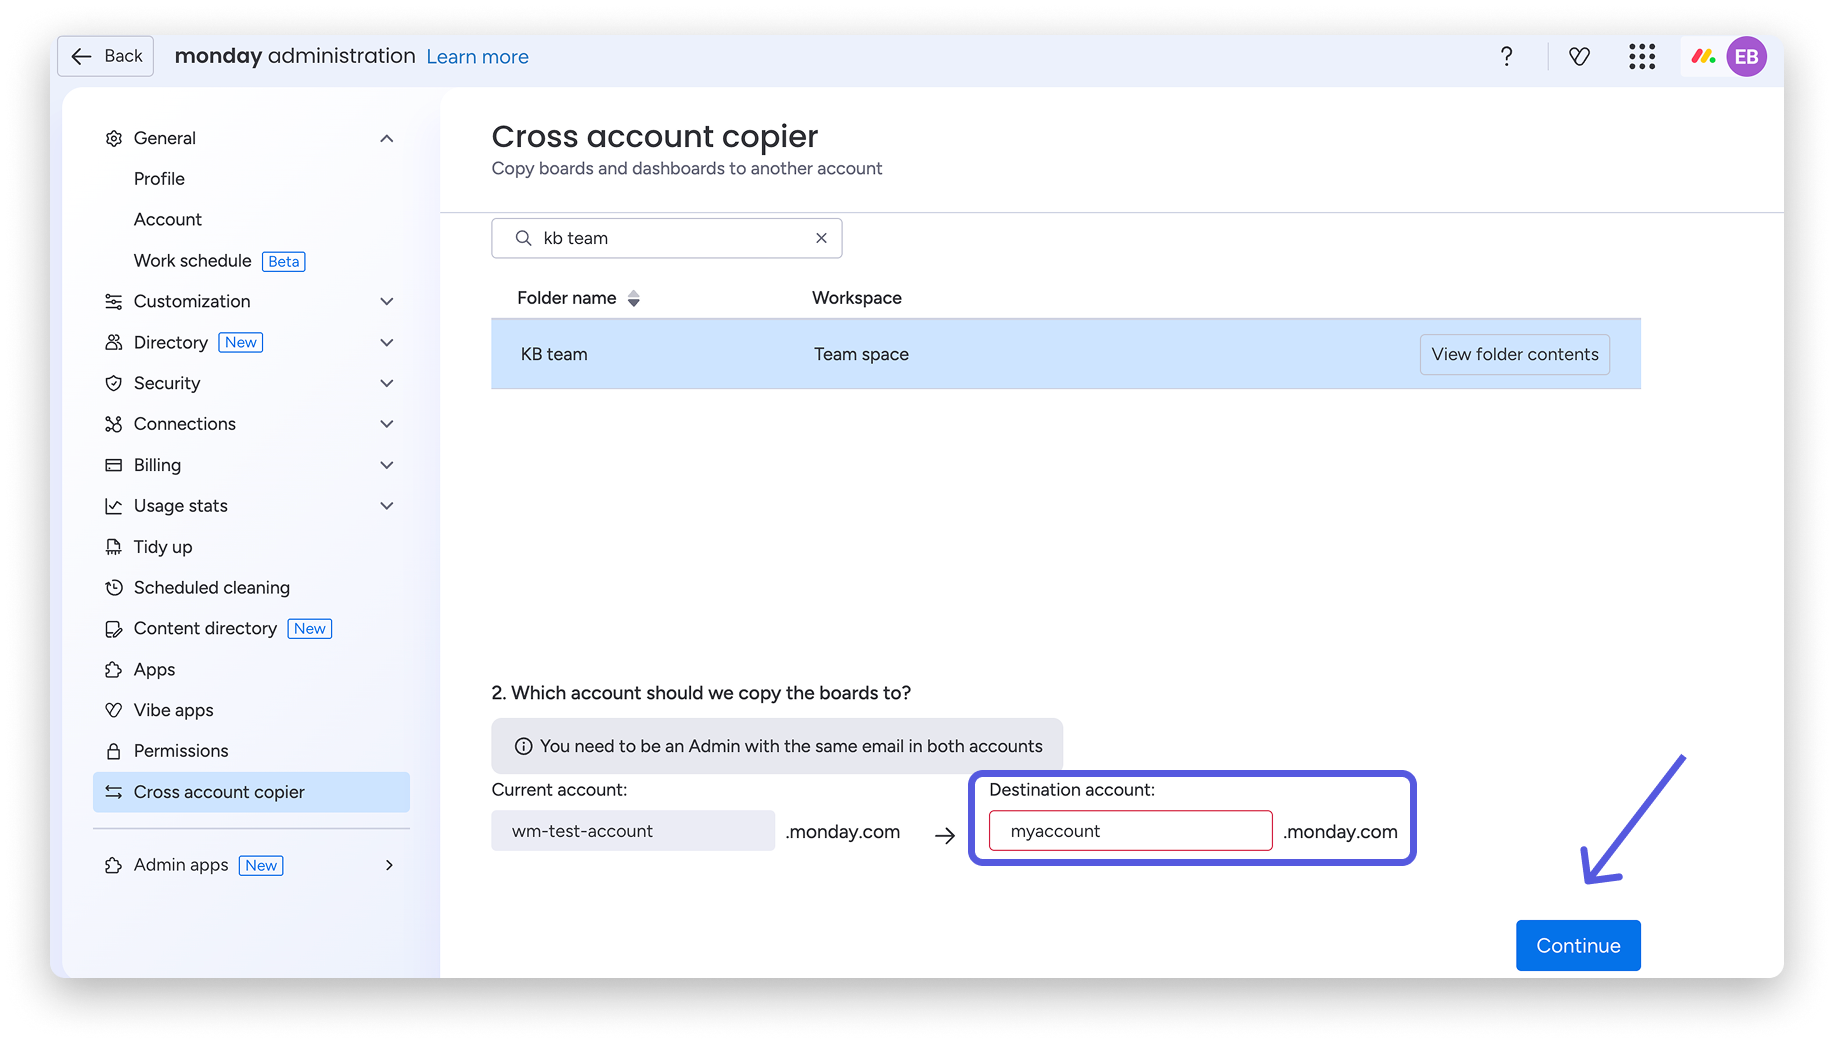Click the Vibe apps heart icon

coord(114,710)
